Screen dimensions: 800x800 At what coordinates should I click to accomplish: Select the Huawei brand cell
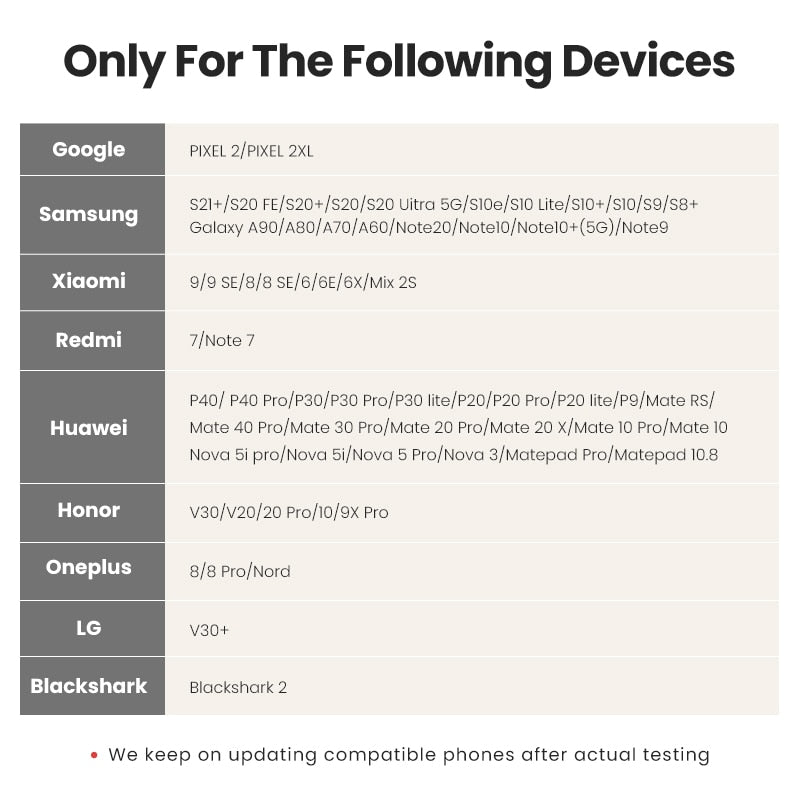[x=92, y=427]
